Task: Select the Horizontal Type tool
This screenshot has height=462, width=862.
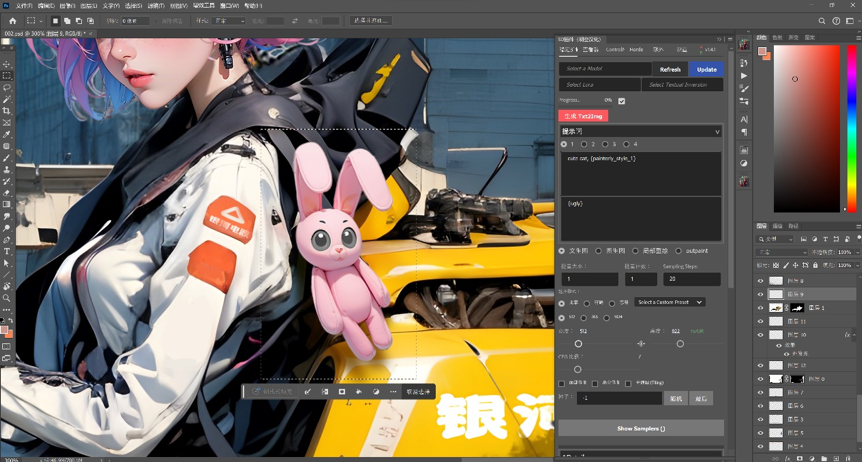Action: (7, 251)
